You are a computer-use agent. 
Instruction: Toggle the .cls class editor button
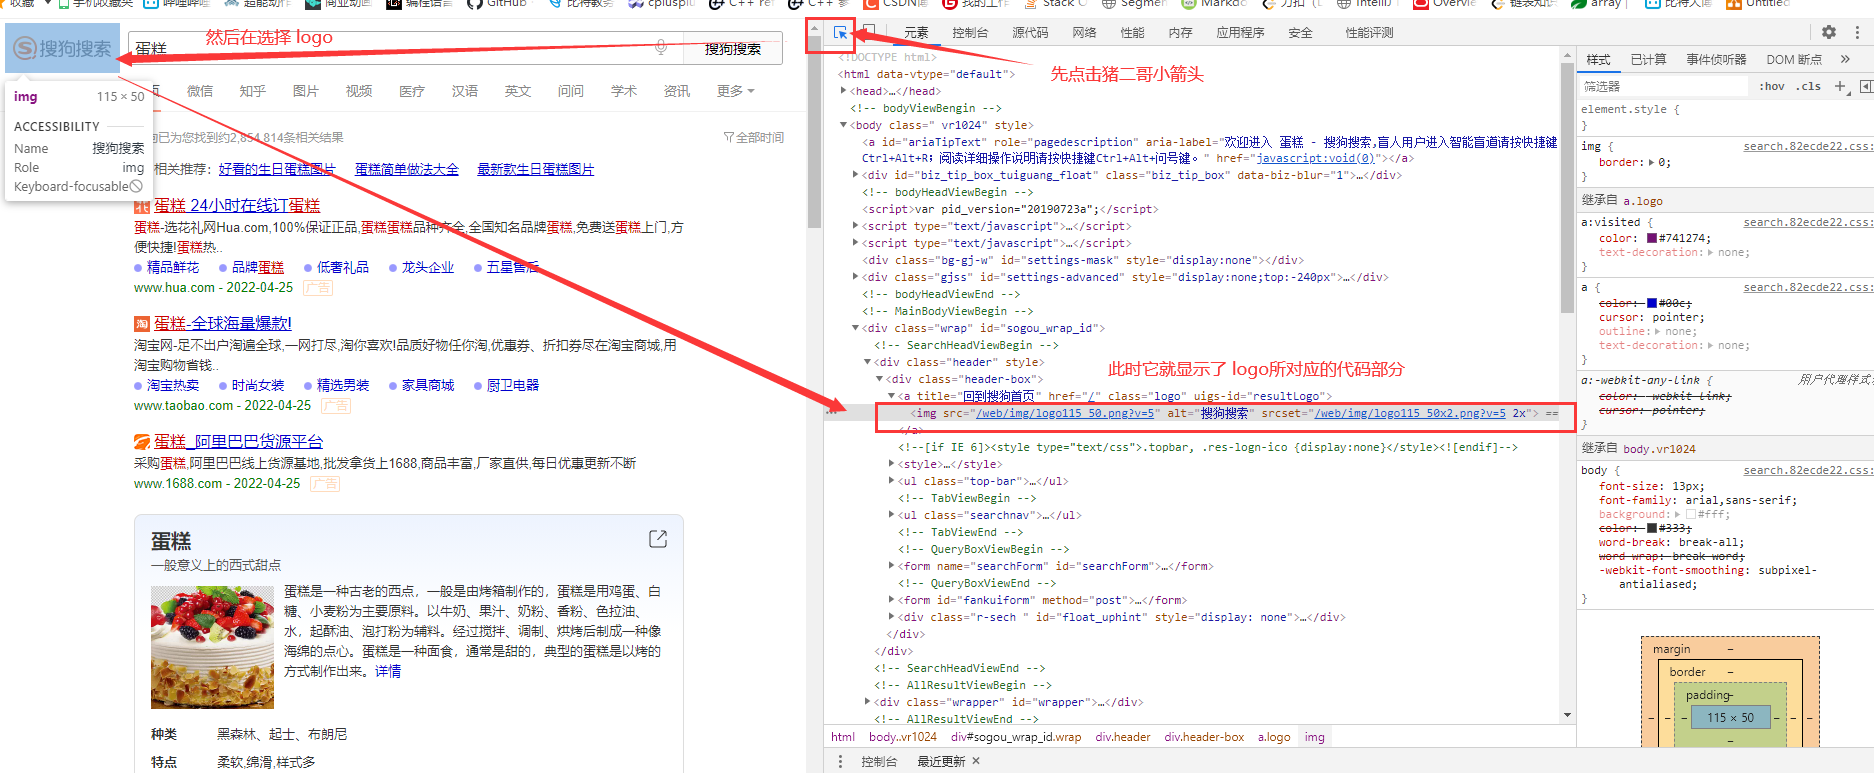(1808, 87)
